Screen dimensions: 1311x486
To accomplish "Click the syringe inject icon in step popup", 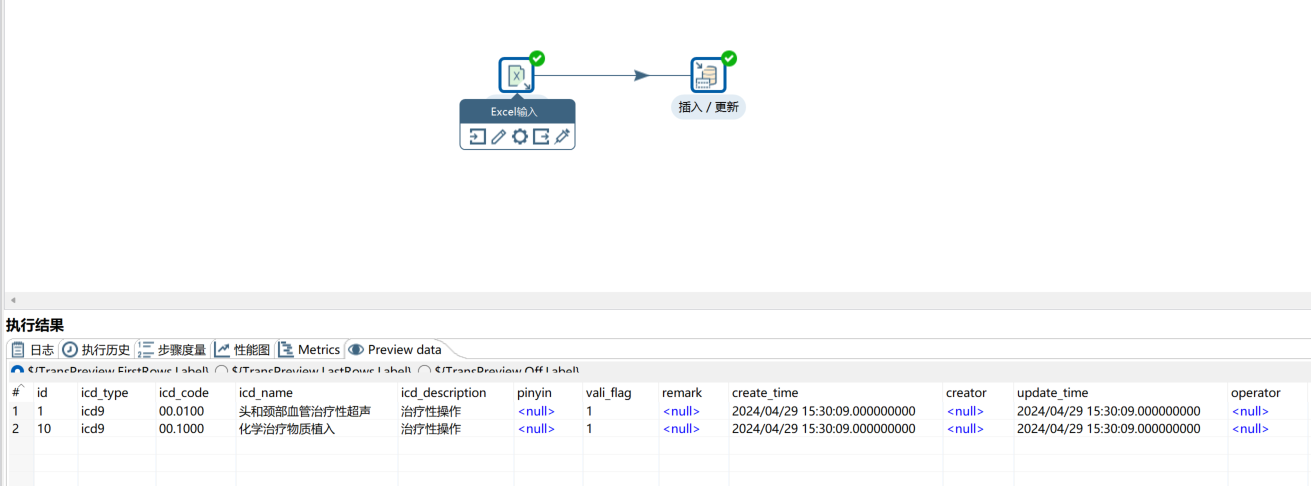I will (562, 137).
